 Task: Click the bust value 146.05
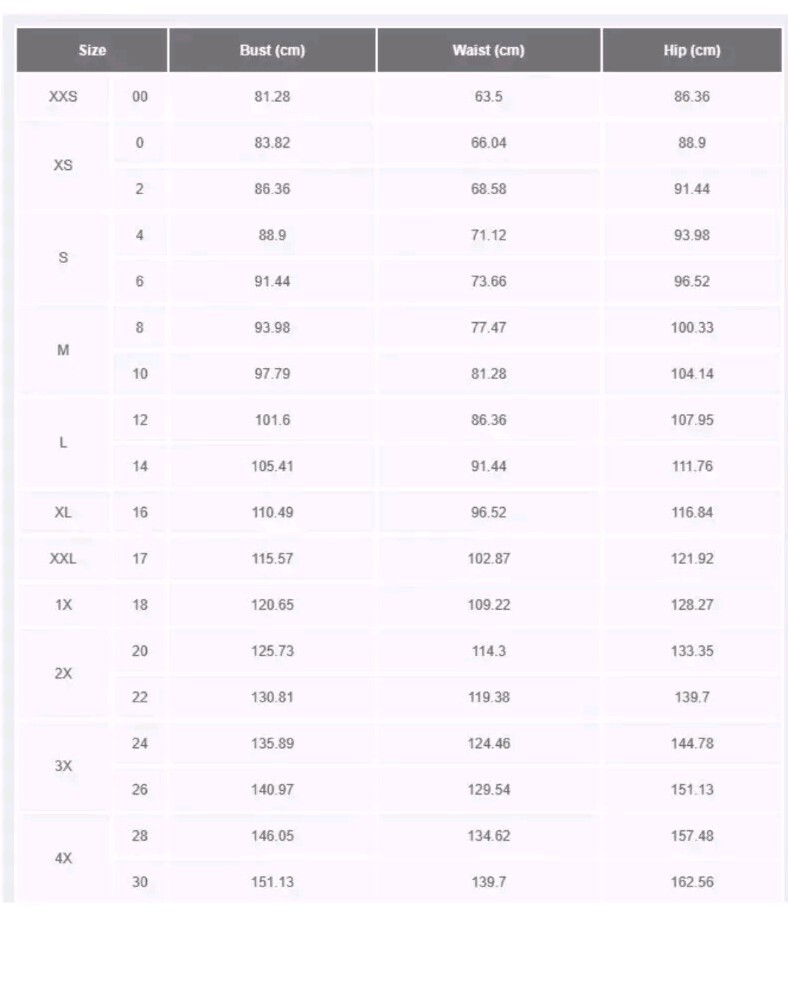(272, 836)
